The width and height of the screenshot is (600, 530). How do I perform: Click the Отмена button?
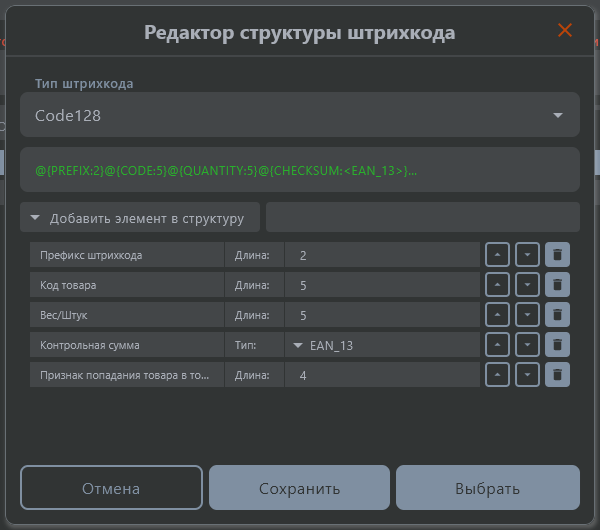click(111, 489)
